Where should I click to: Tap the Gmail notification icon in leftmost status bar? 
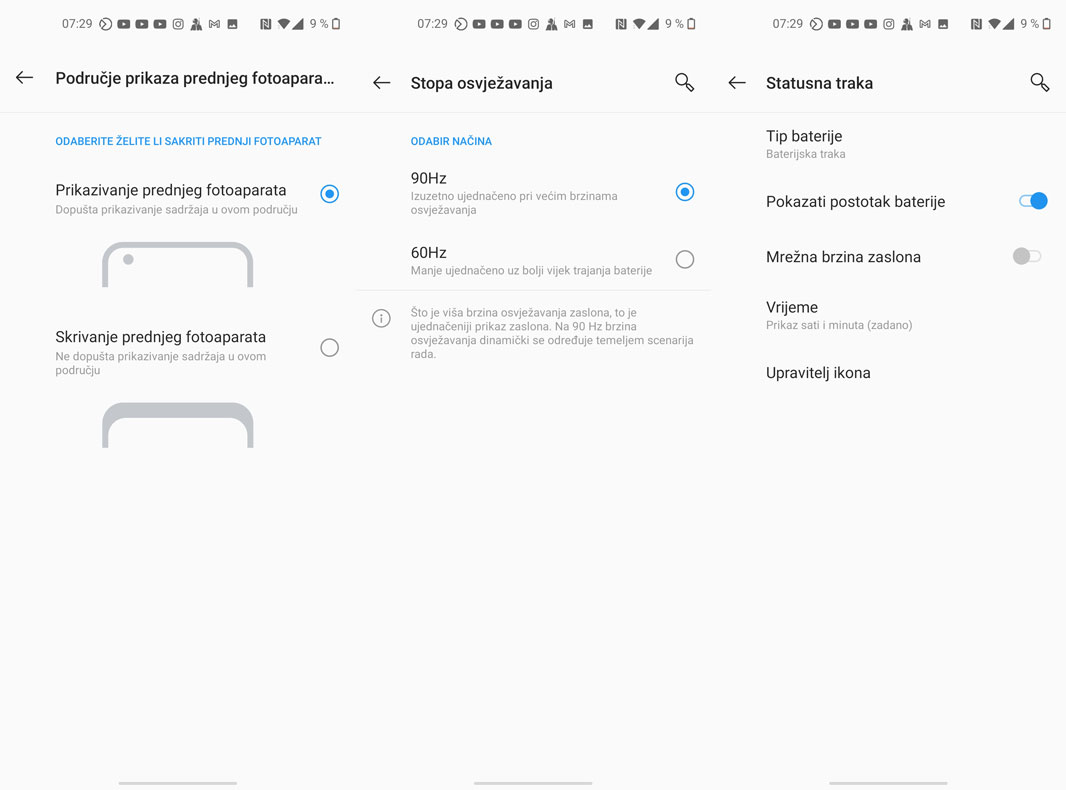(214, 24)
